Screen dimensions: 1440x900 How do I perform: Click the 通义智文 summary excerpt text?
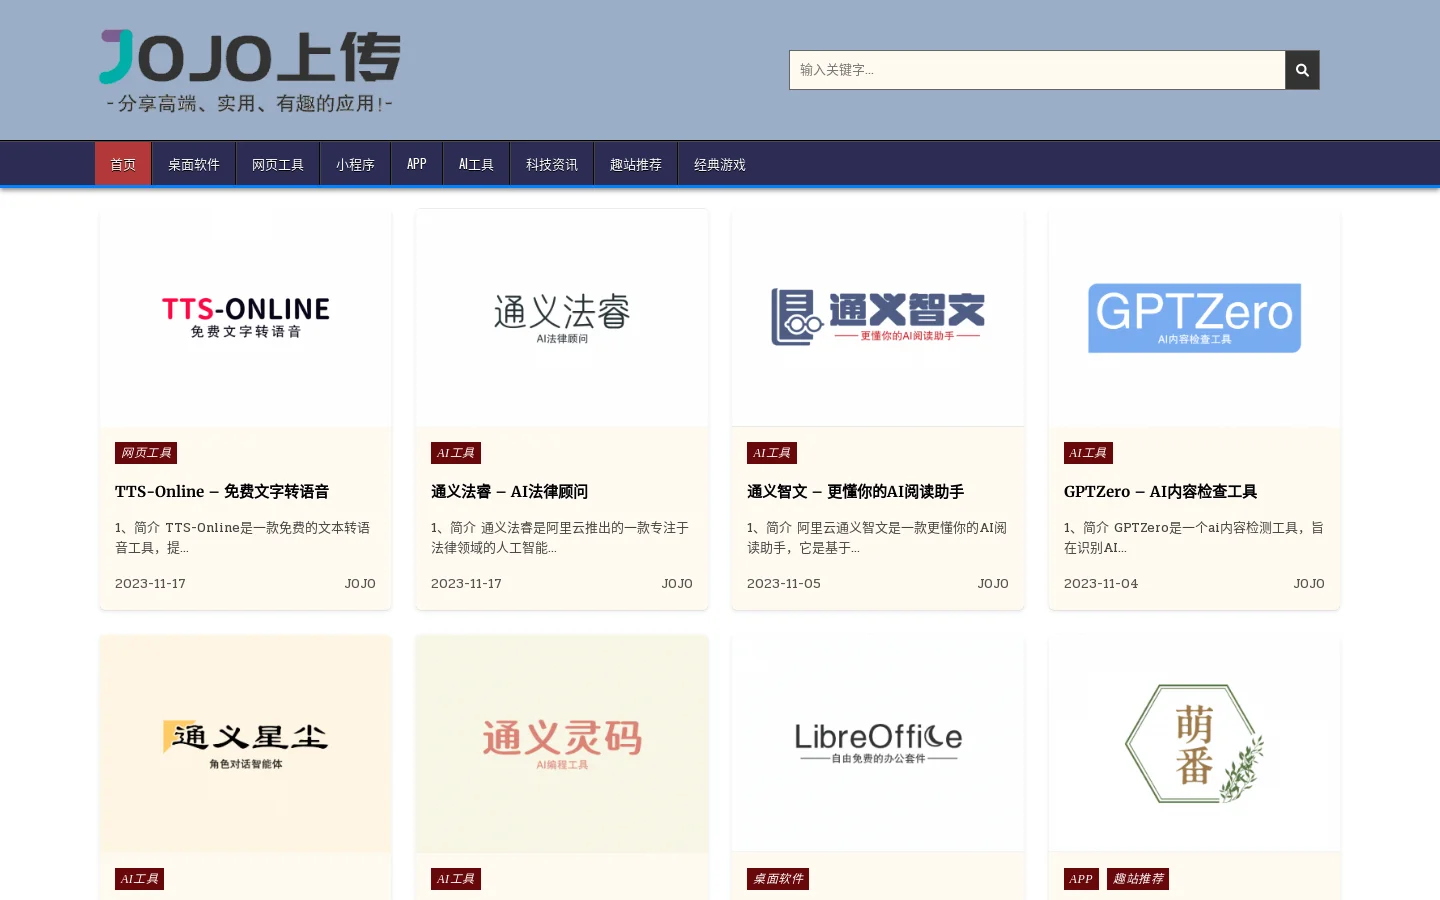(x=877, y=538)
